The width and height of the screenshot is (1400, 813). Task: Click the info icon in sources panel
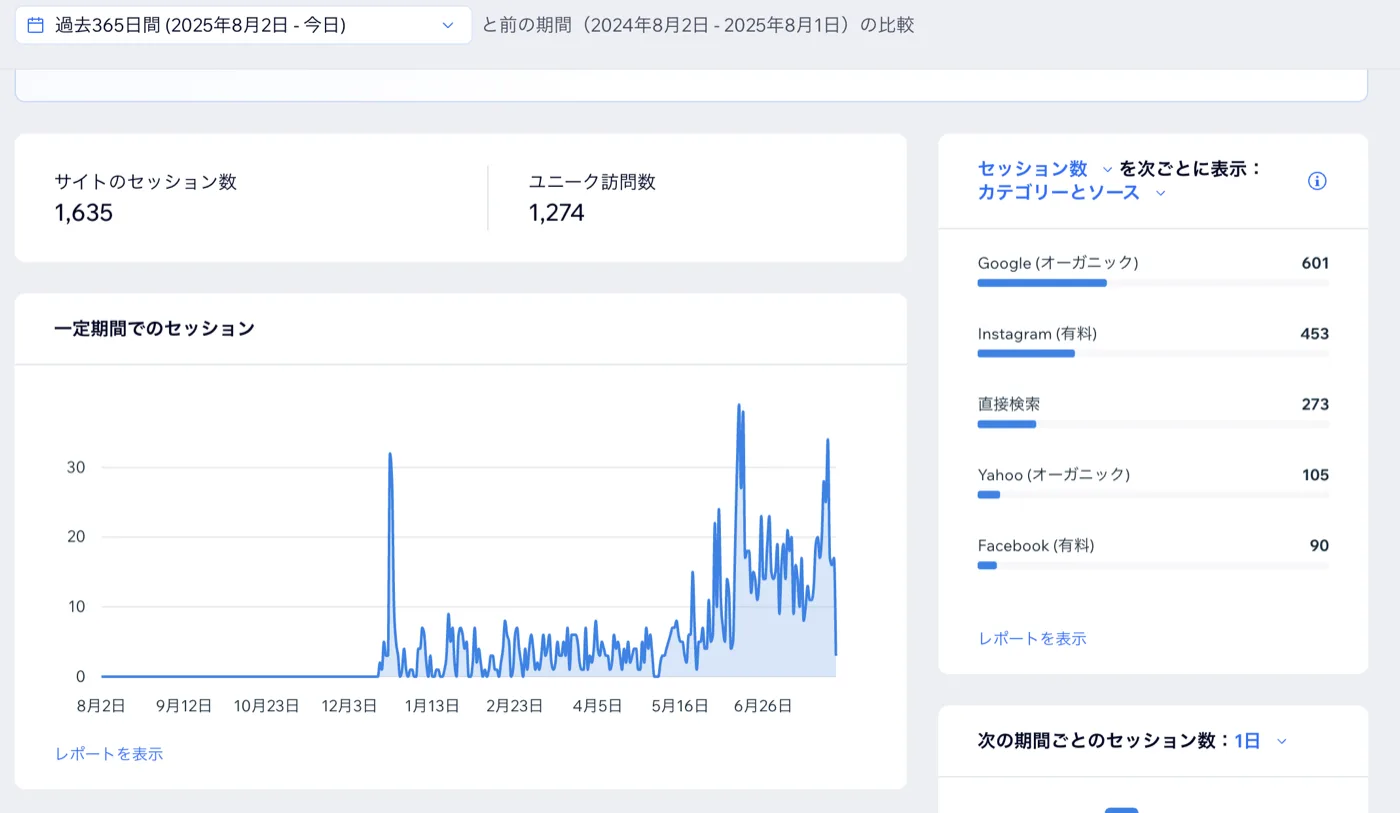[1317, 181]
